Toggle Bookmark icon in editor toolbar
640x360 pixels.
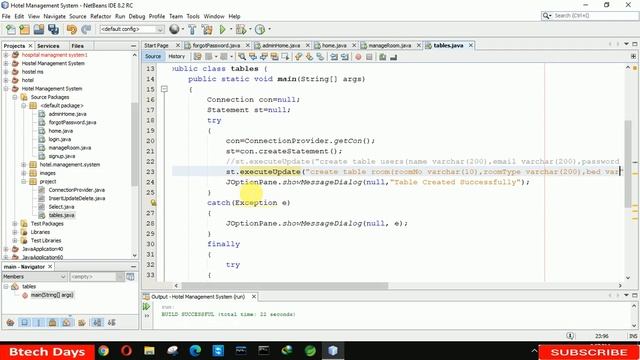point(320,57)
